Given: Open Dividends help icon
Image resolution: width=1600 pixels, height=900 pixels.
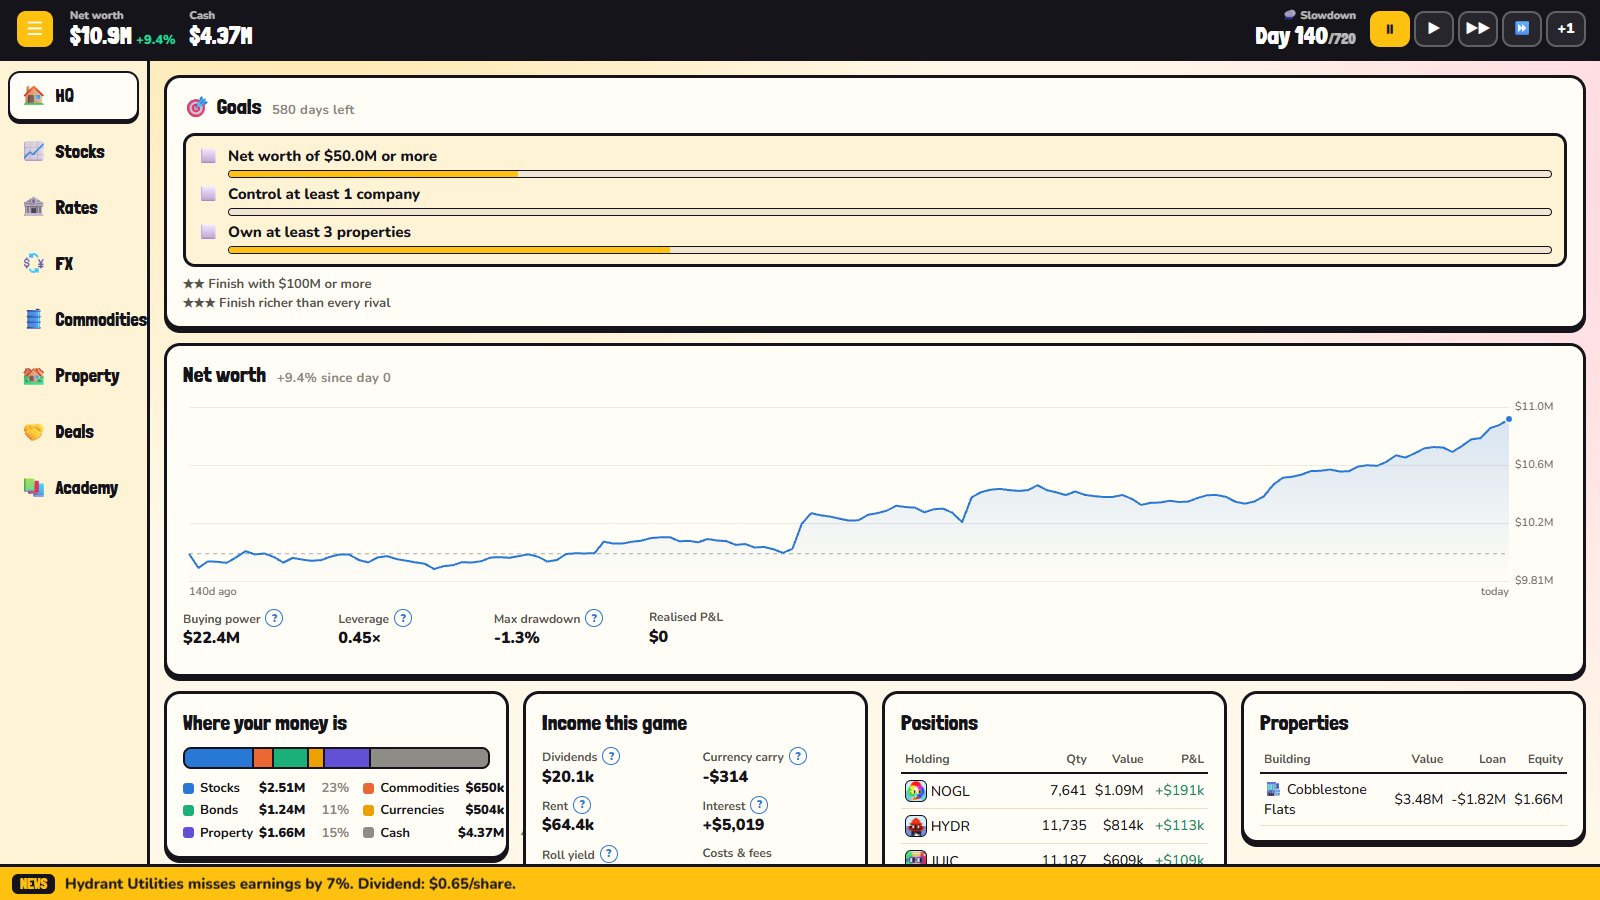Looking at the screenshot, I should point(611,756).
